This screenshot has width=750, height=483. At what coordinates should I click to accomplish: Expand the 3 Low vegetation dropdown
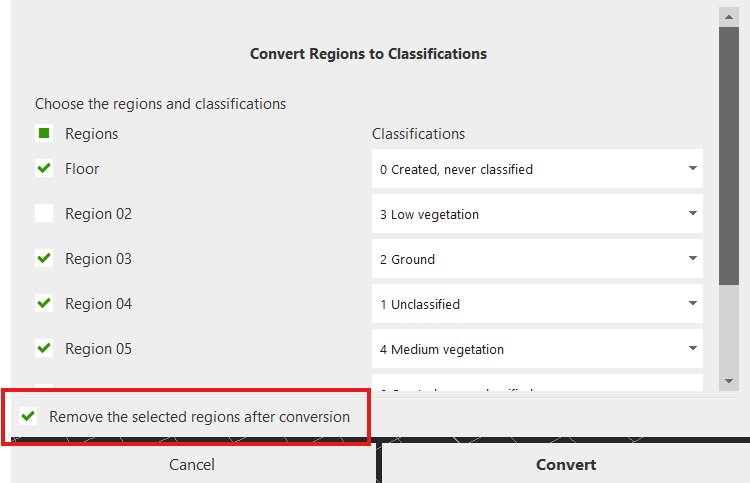[537, 214]
